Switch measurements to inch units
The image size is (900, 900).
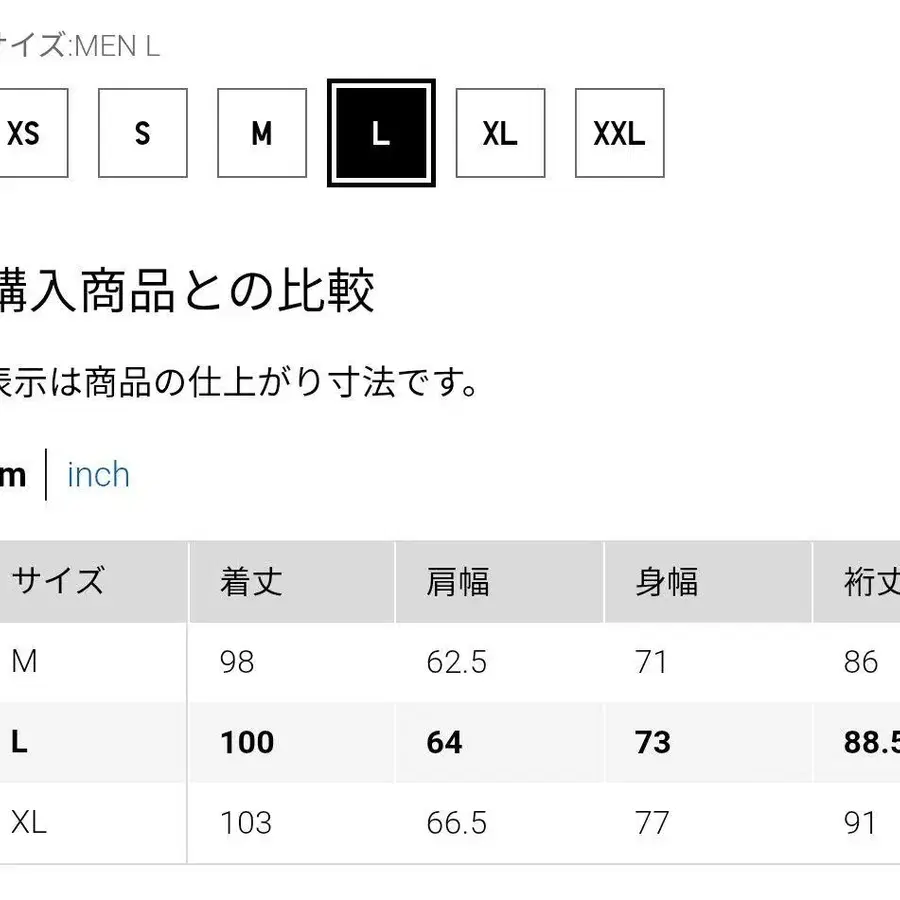(x=97, y=474)
